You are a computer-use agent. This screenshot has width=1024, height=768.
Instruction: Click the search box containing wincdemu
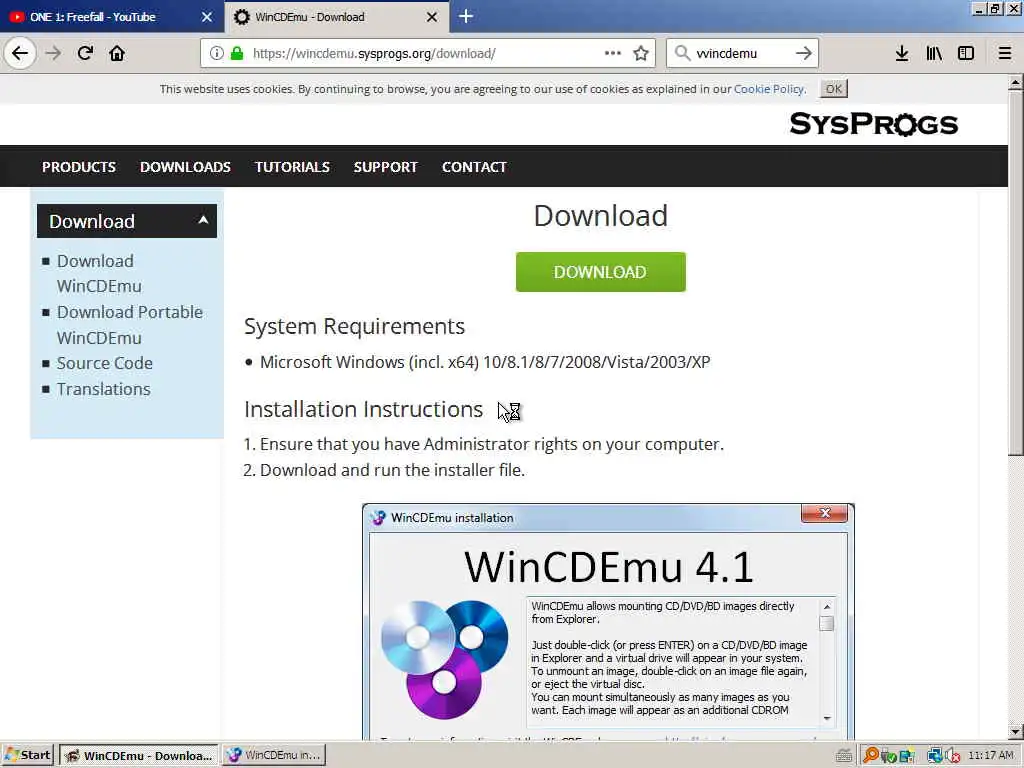click(x=741, y=53)
